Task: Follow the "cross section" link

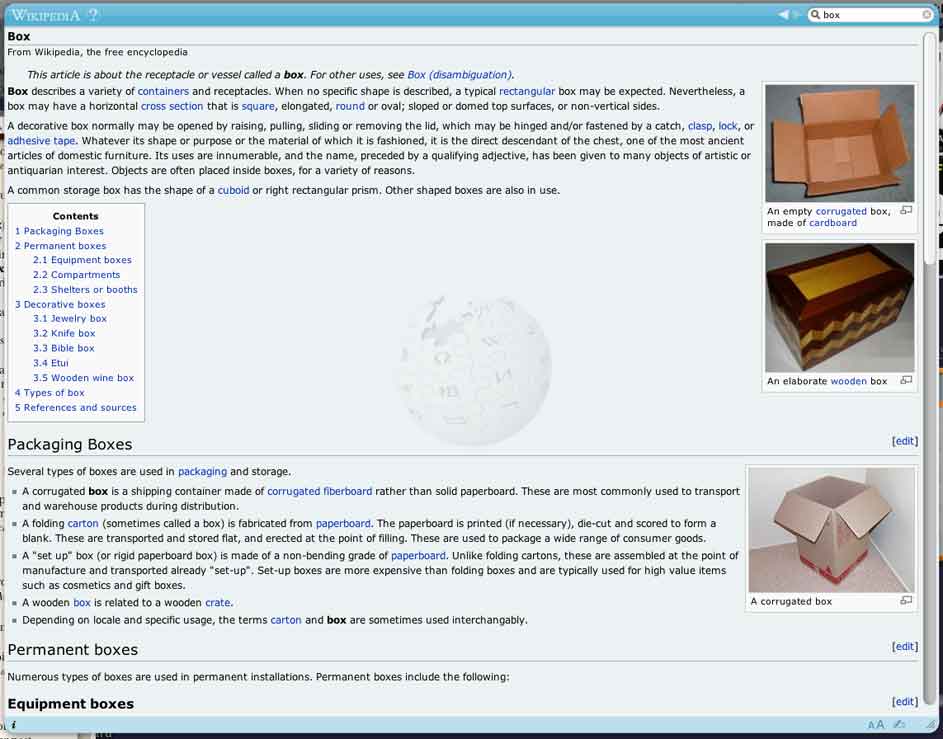Action: click(x=172, y=106)
